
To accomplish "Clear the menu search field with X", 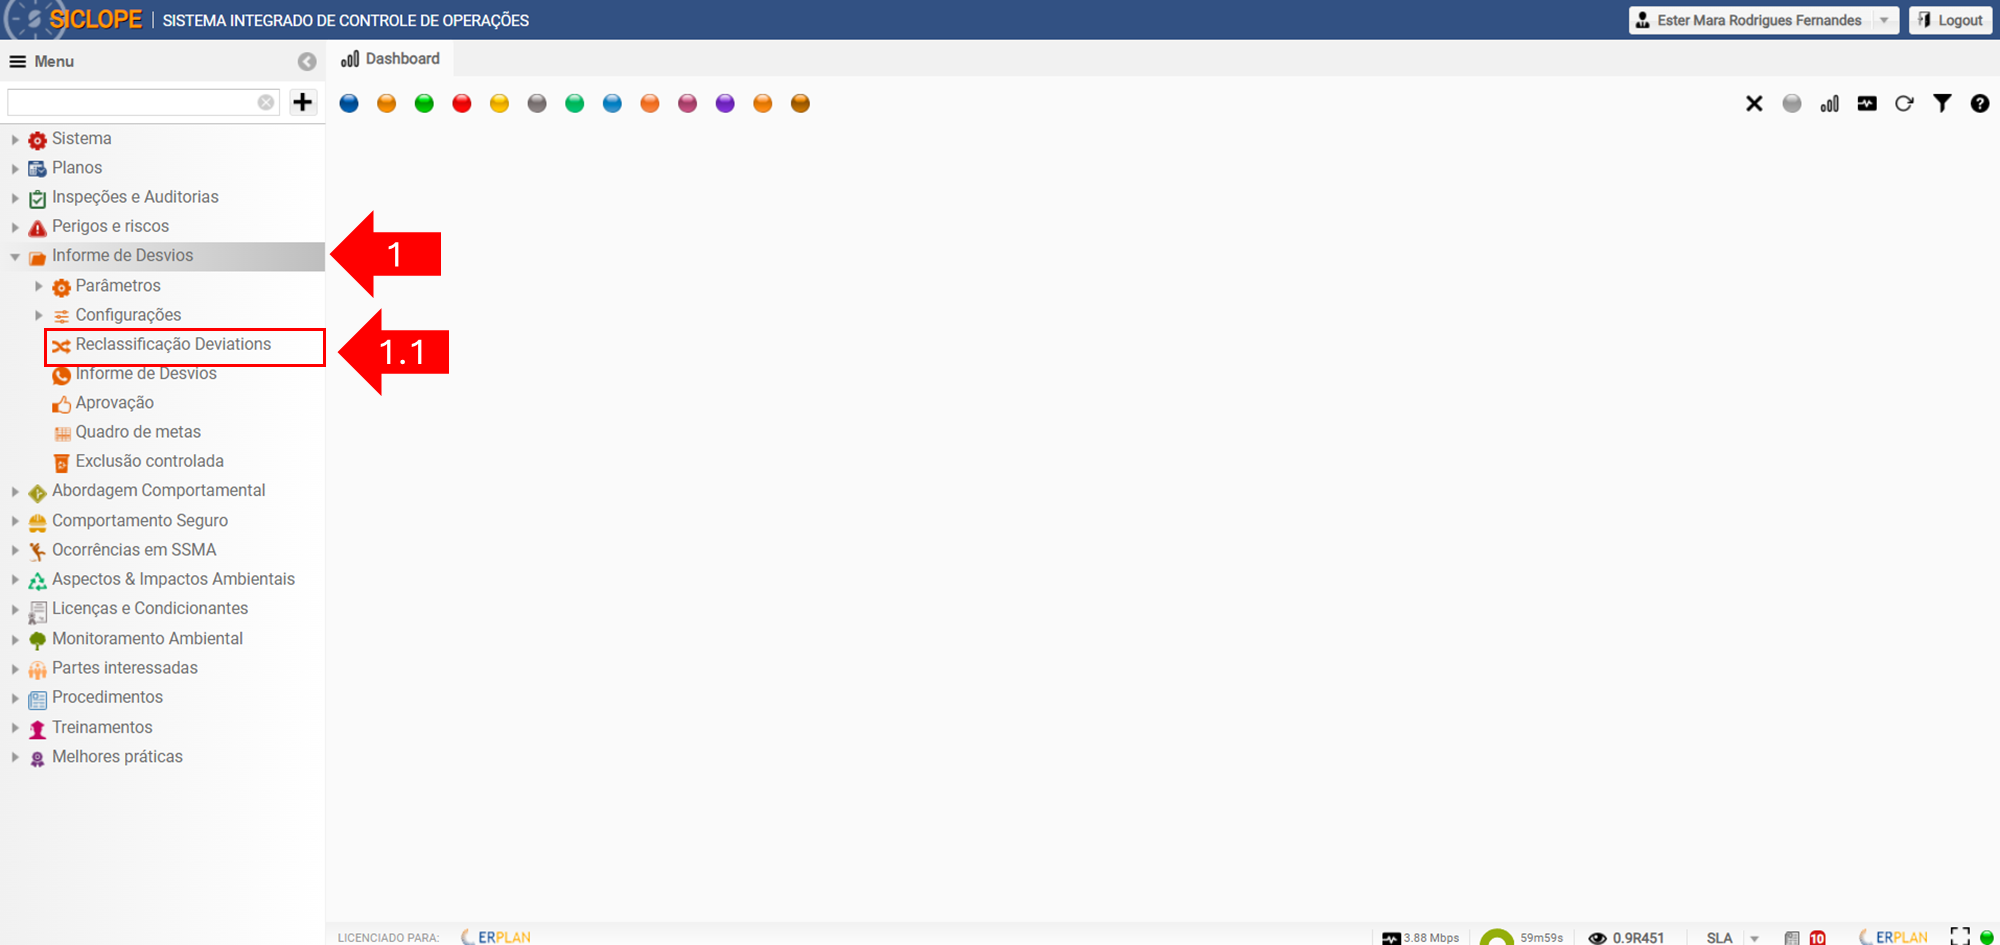I will (x=266, y=102).
